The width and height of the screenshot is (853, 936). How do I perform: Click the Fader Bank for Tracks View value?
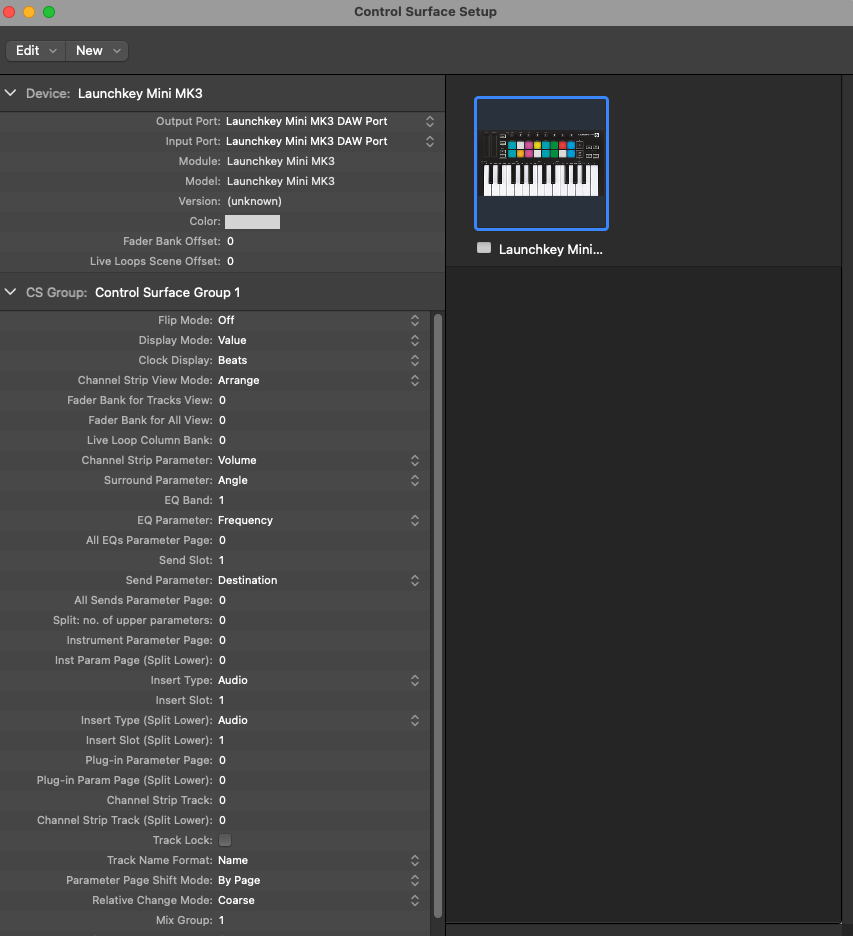(x=222, y=400)
